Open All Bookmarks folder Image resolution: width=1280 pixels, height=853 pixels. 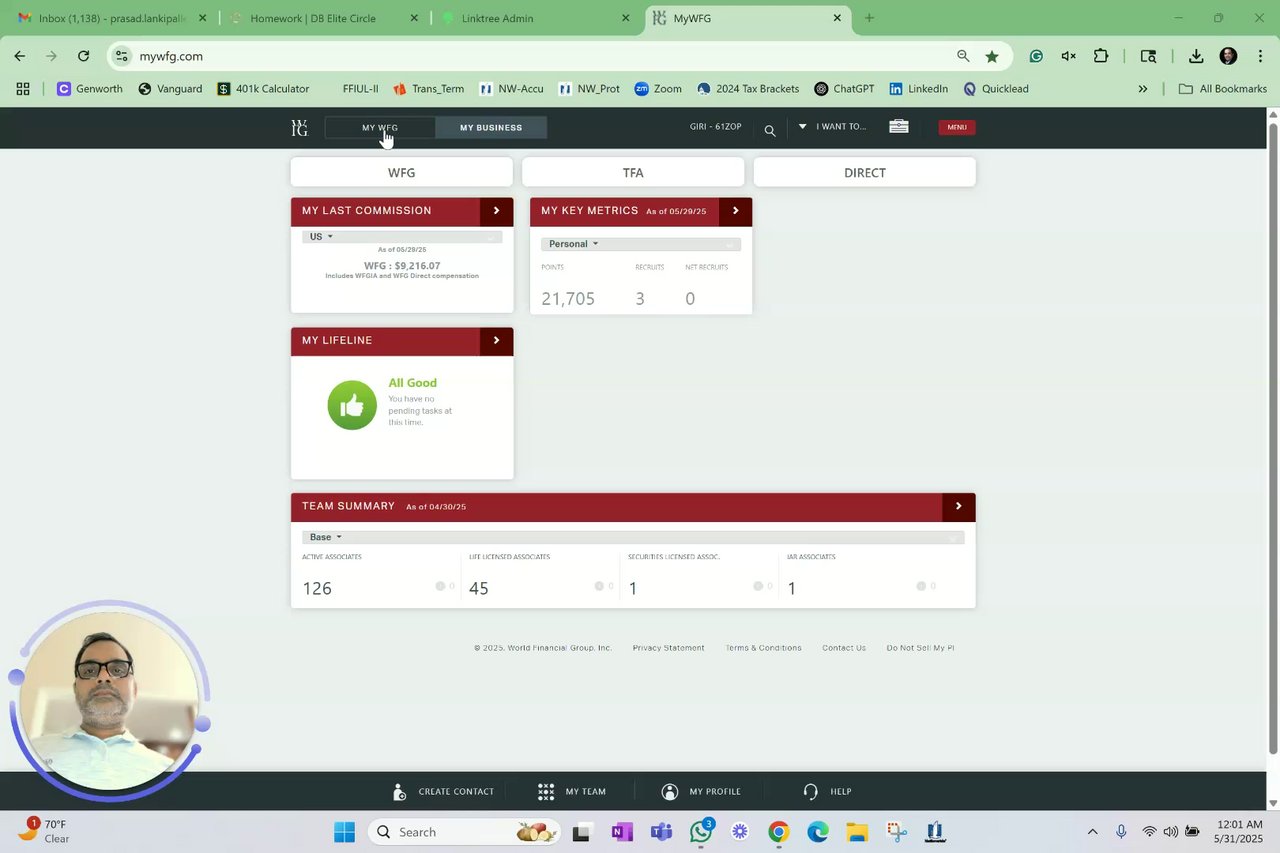[x=1223, y=89]
